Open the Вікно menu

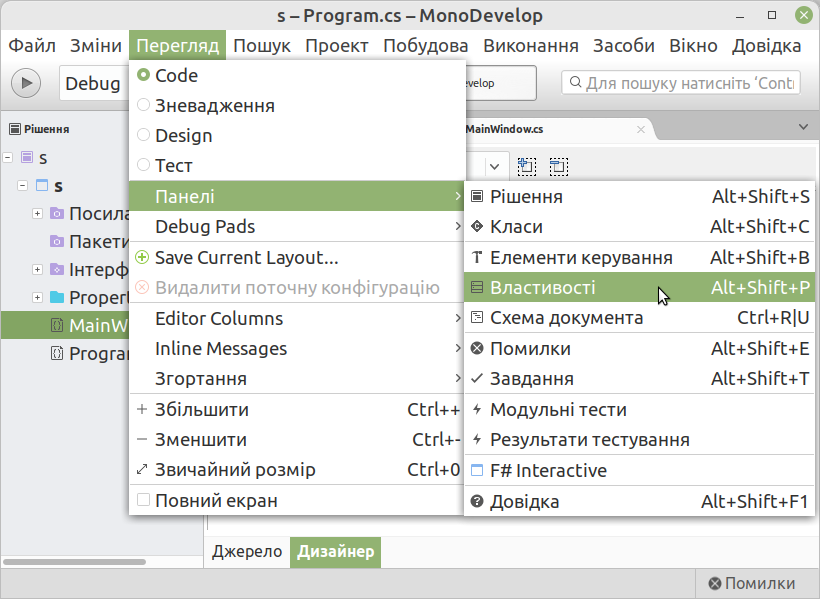(693, 46)
